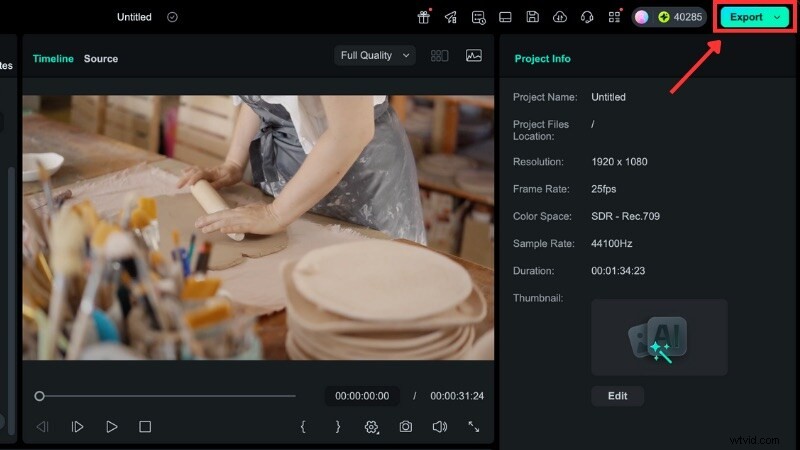The height and width of the screenshot is (450, 800).
Task: Toggle the volume speaker icon
Action: (x=439, y=427)
